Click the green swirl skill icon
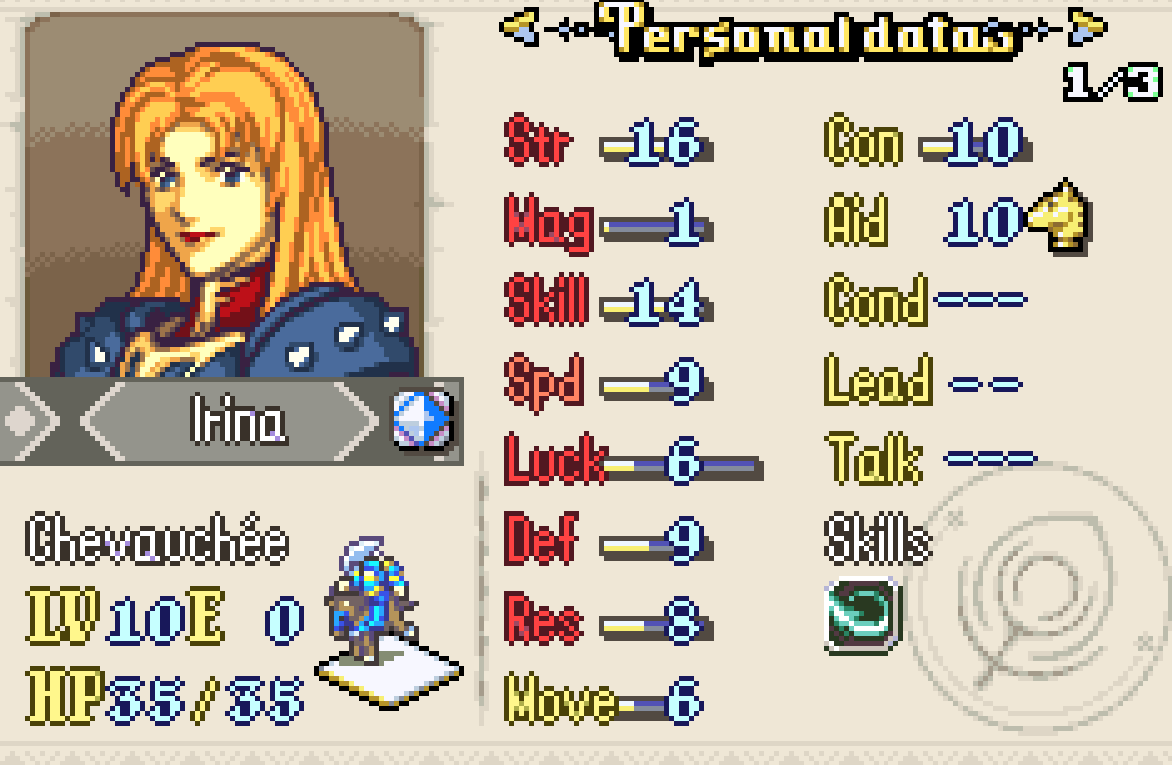Screen dimensions: 1172x765 point(864,615)
